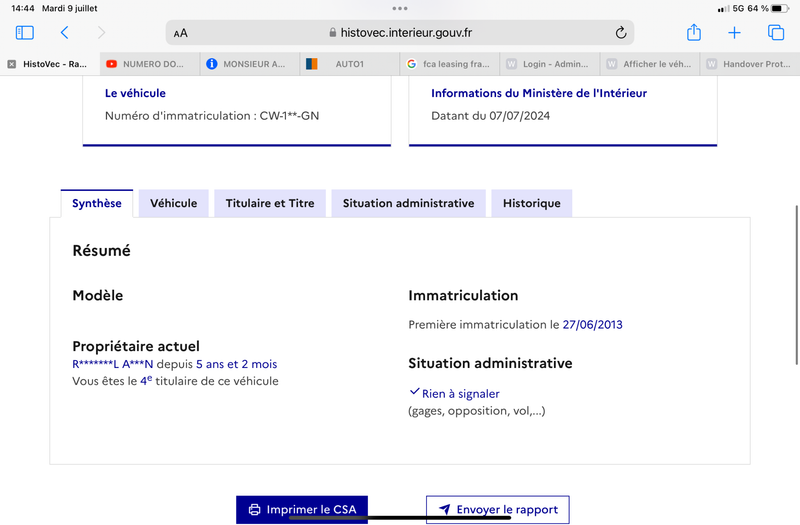Viewport: 800px width, 525px height.
Task: Switch to the Login - Admin... tab
Action: [550, 64]
